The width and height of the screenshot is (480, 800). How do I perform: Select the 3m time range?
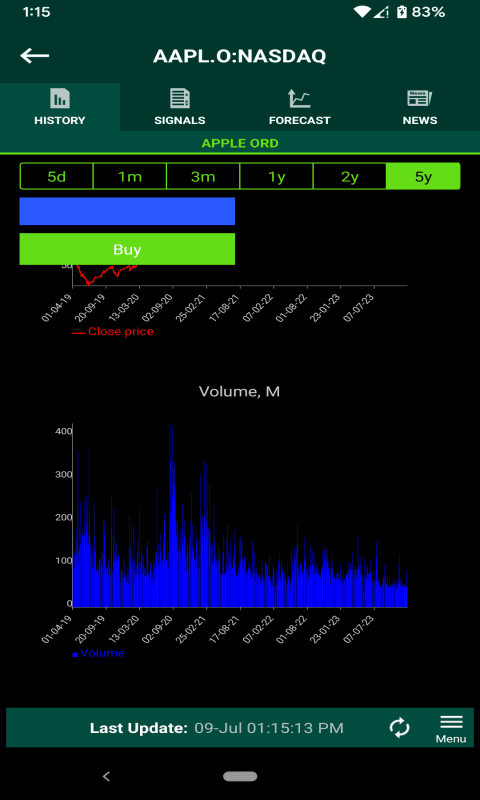pyautogui.click(x=203, y=177)
